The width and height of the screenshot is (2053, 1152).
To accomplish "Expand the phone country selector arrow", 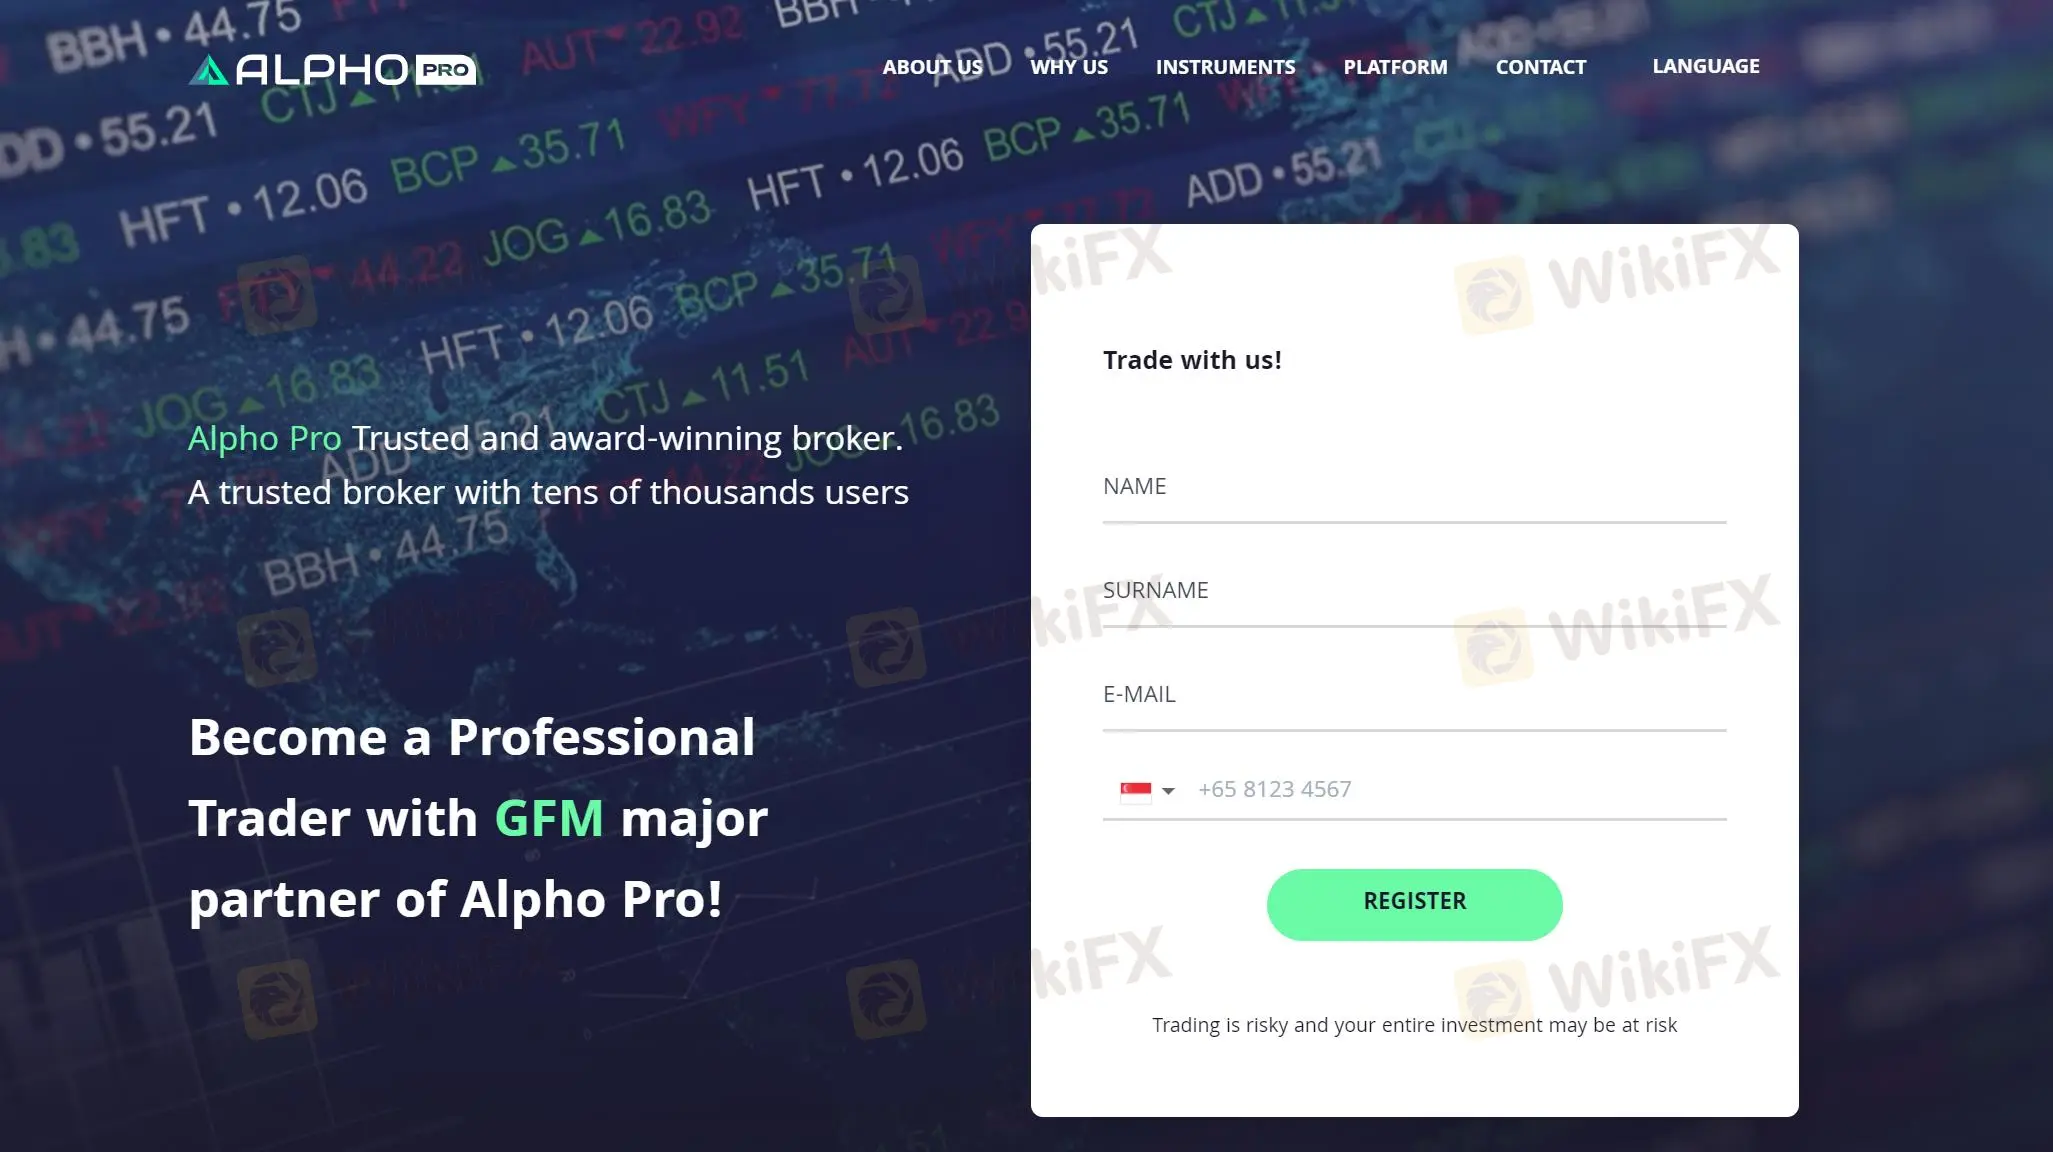I will tap(1168, 787).
